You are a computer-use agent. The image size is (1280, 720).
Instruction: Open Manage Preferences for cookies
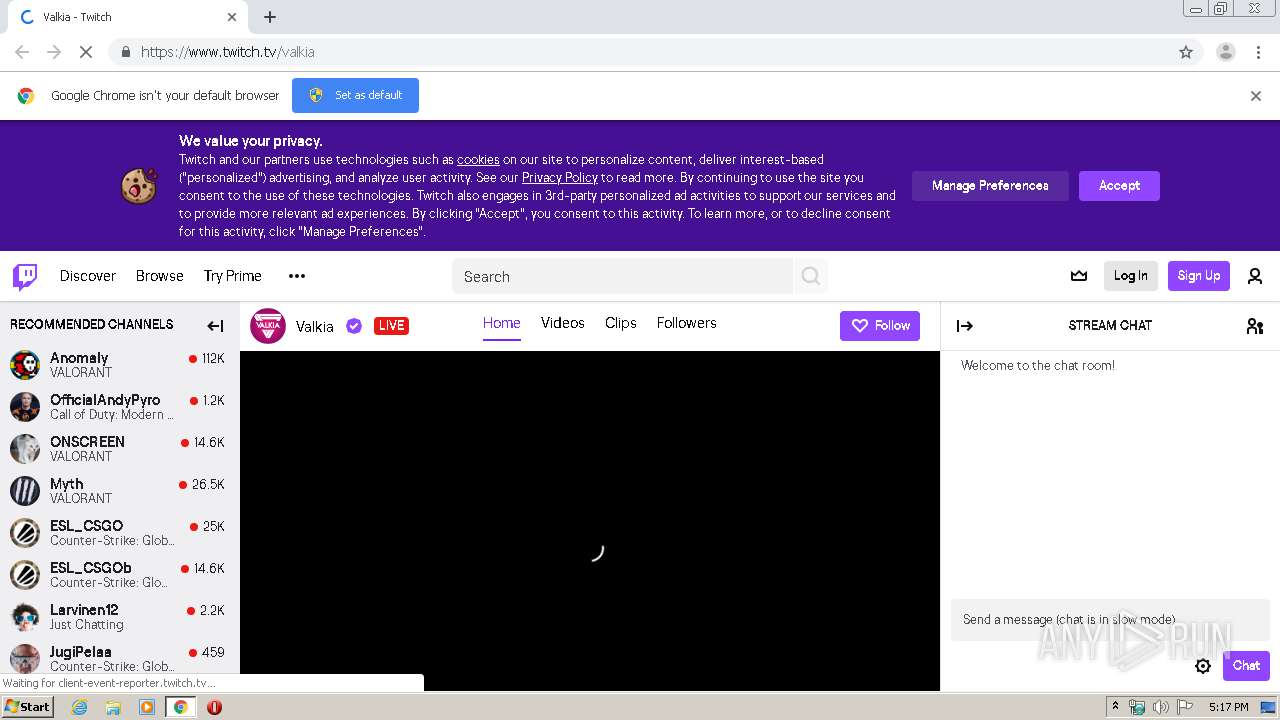click(x=990, y=186)
